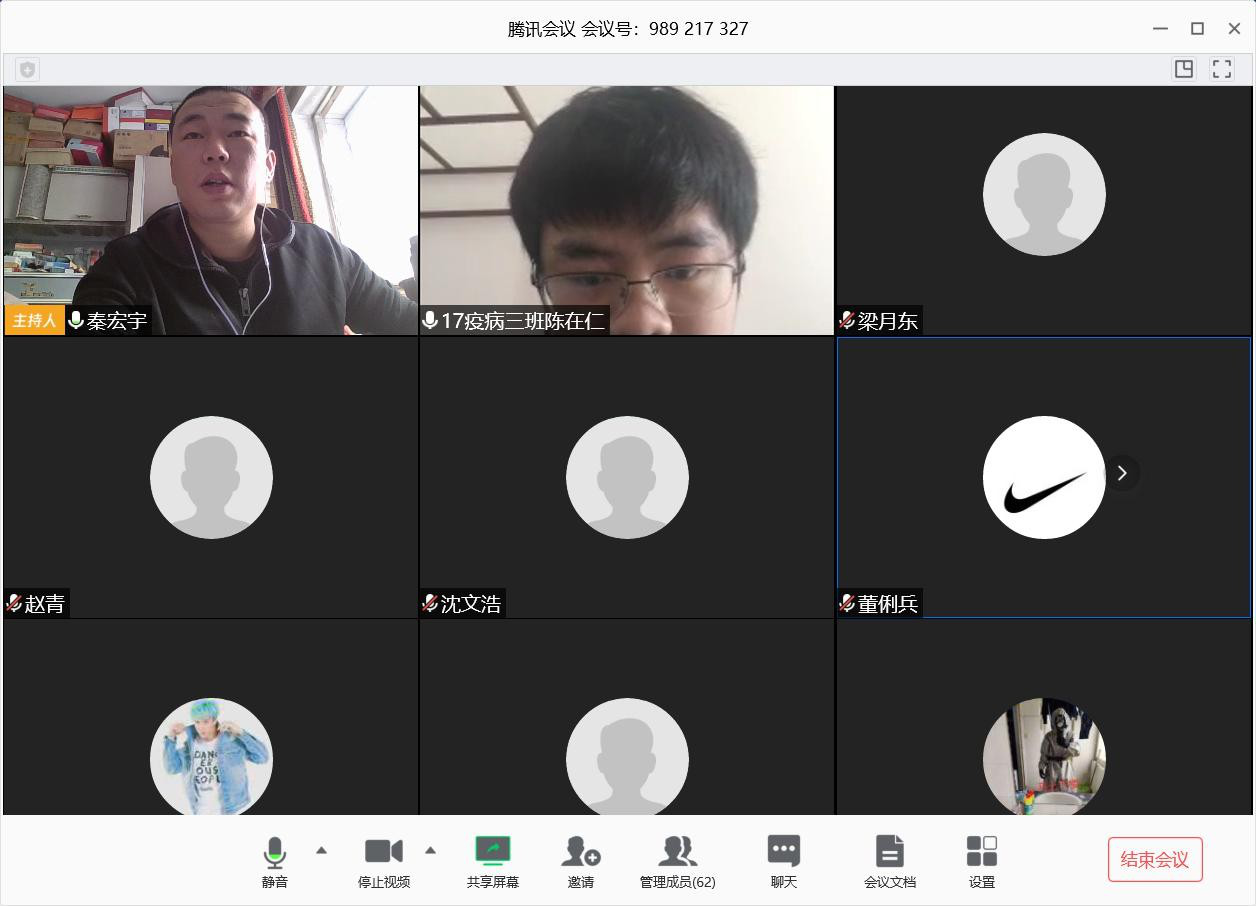1256x906 pixels.
Task: Go to next page of participants arrow
Action: 1122,473
